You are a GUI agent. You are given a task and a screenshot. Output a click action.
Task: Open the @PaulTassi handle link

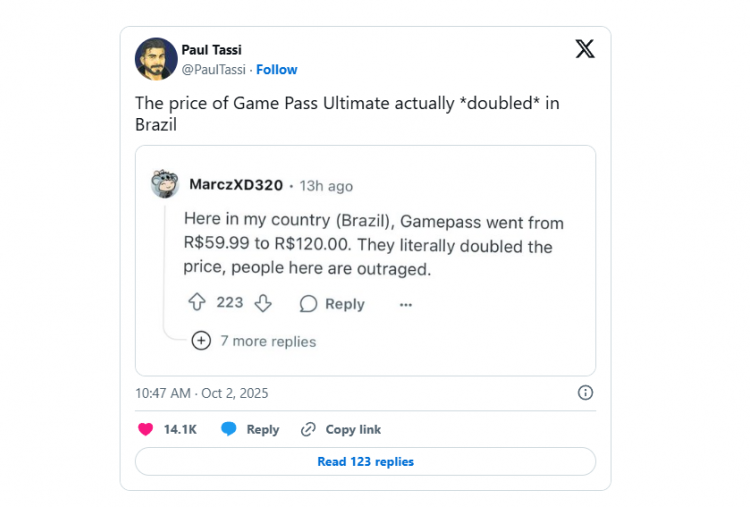(213, 70)
